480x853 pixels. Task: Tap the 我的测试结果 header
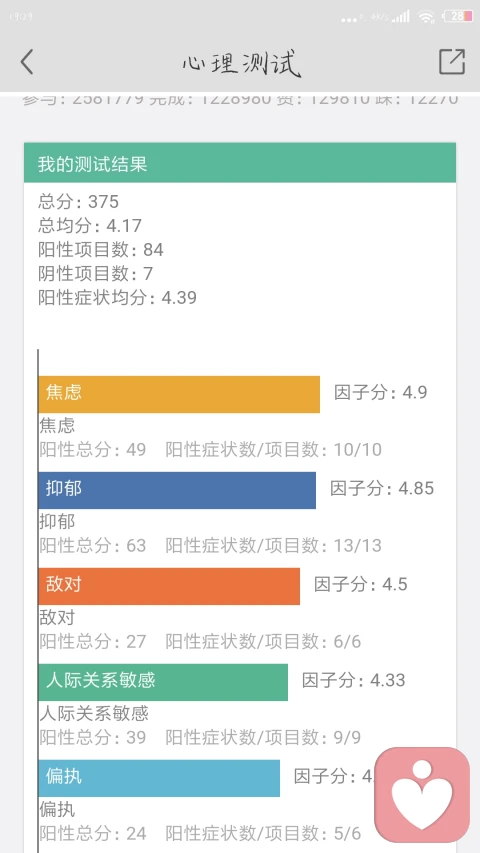[240, 163]
